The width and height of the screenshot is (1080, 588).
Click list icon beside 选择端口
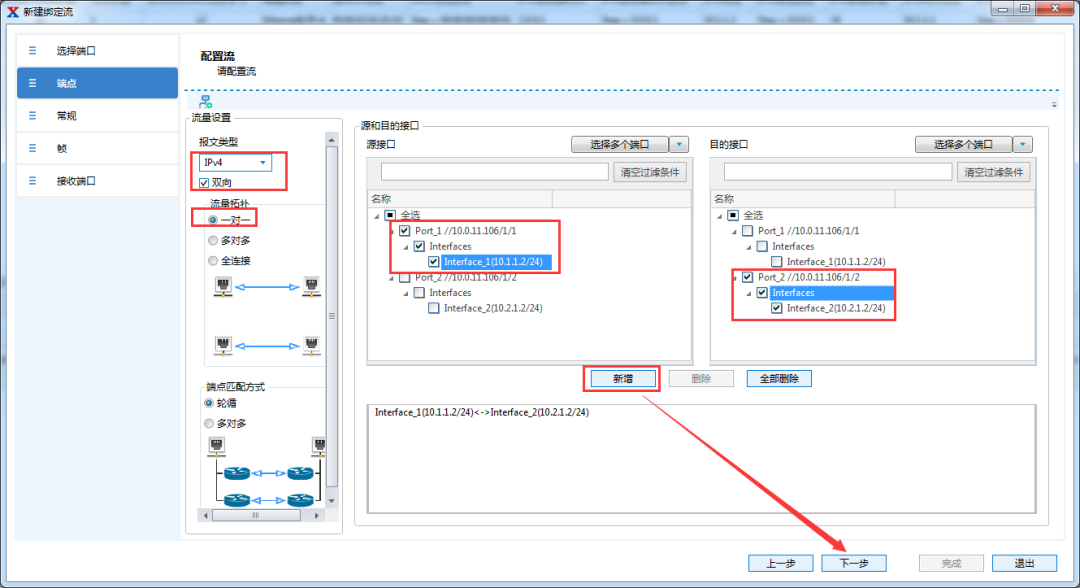pos(32,51)
